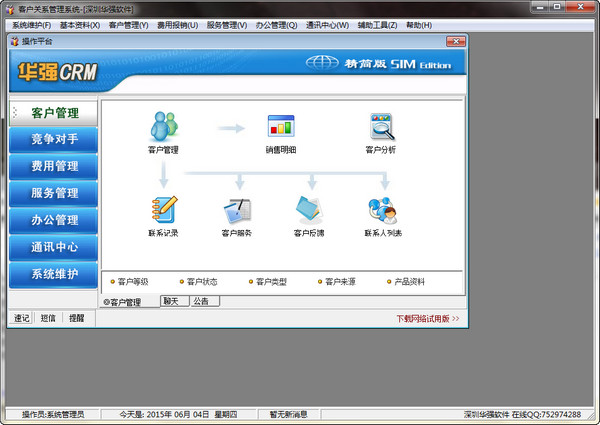The height and width of the screenshot is (425, 600).
Task: Switch to the 客户管理 bottom tab
Action: (130, 302)
